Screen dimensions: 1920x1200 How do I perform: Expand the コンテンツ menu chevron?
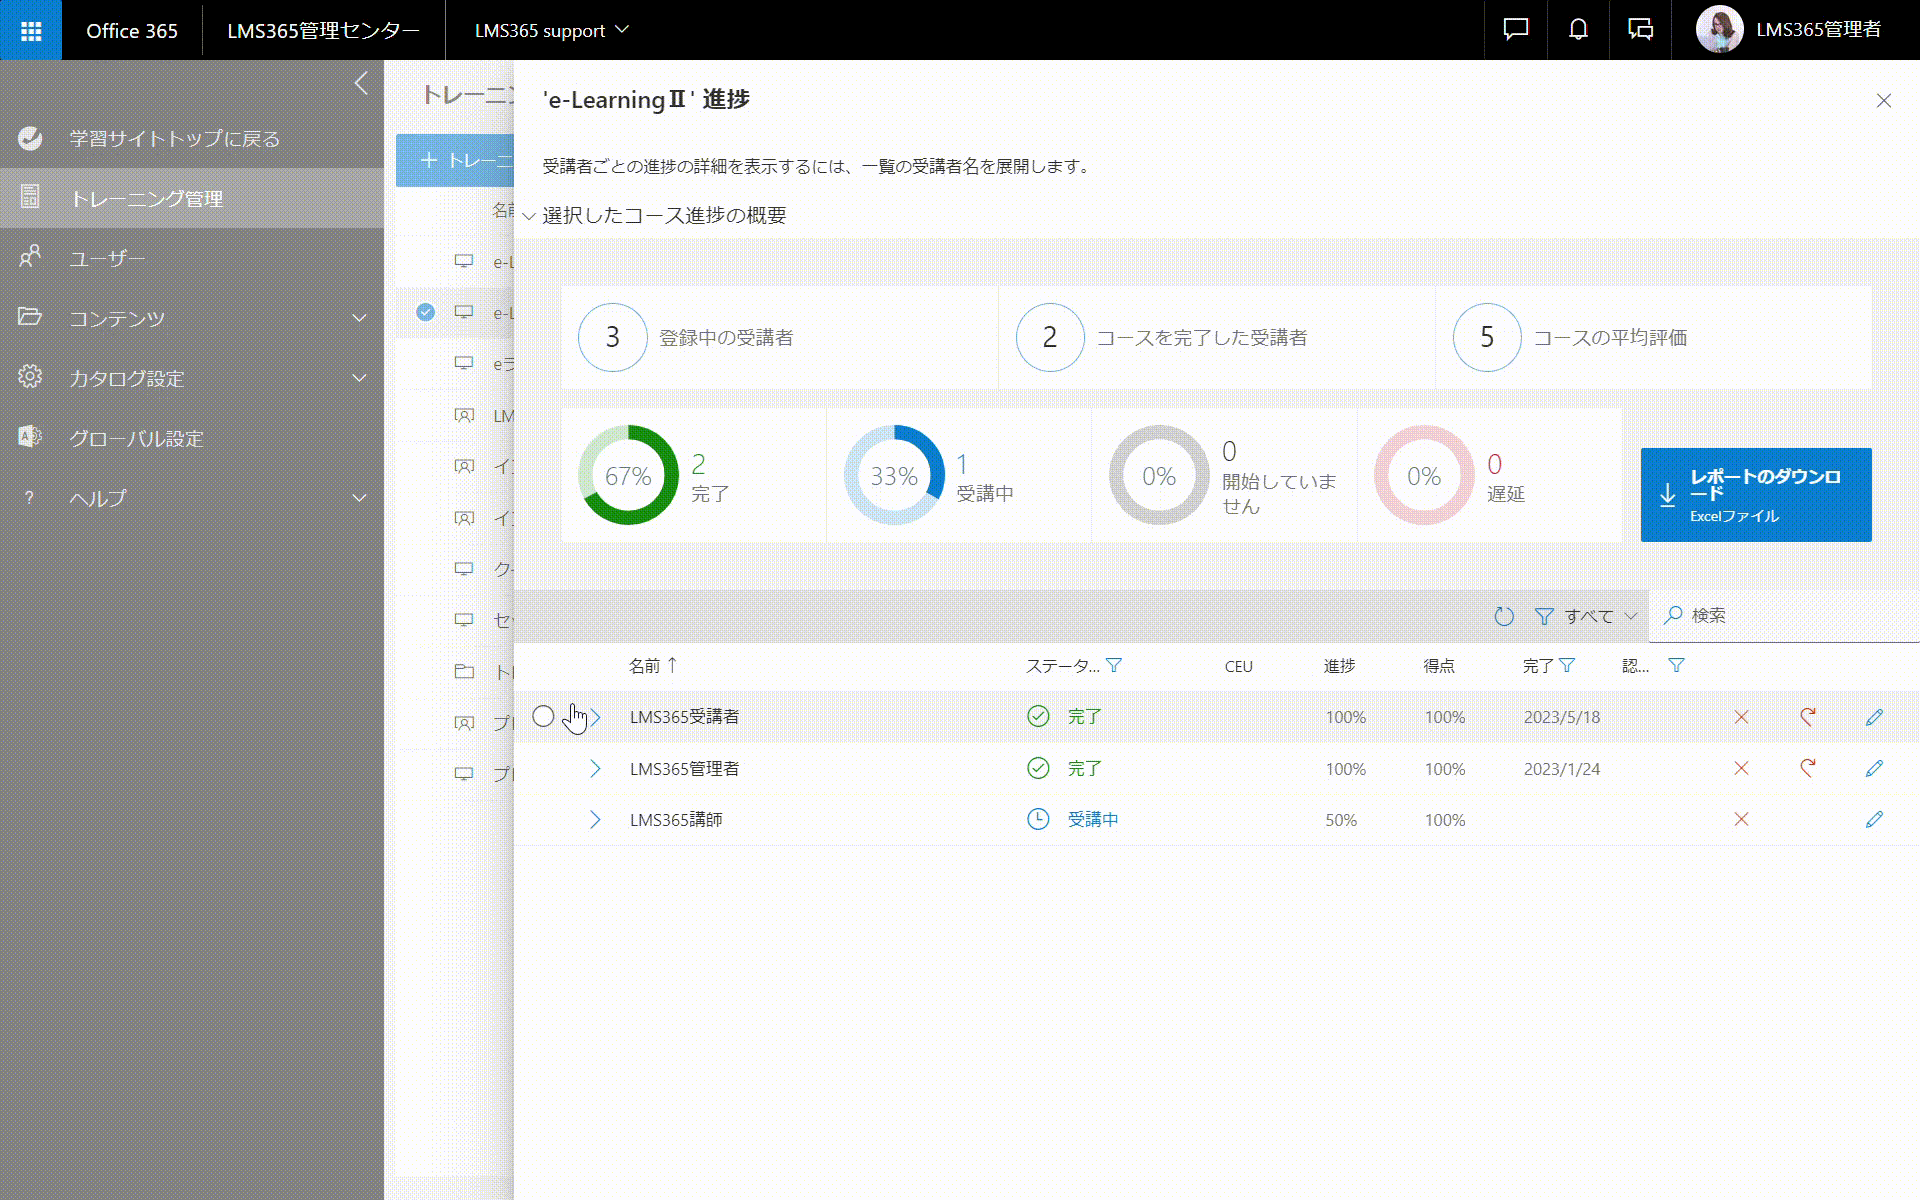[x=359, y=318]
